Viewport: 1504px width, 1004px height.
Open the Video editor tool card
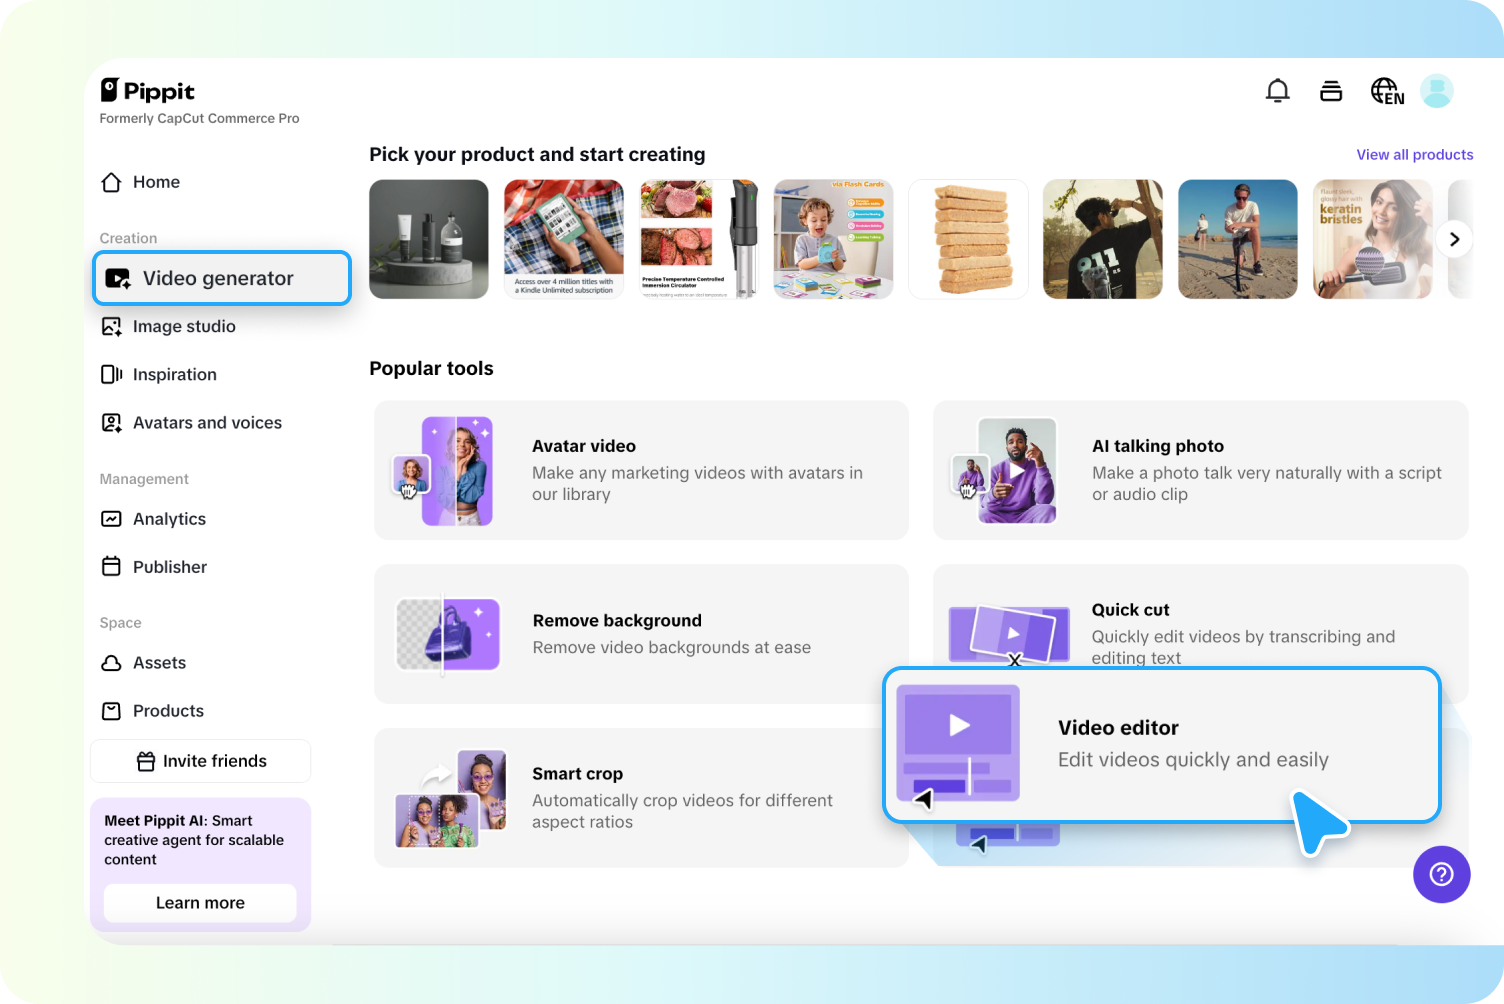pyautogui.click(x=1160, y=744)
